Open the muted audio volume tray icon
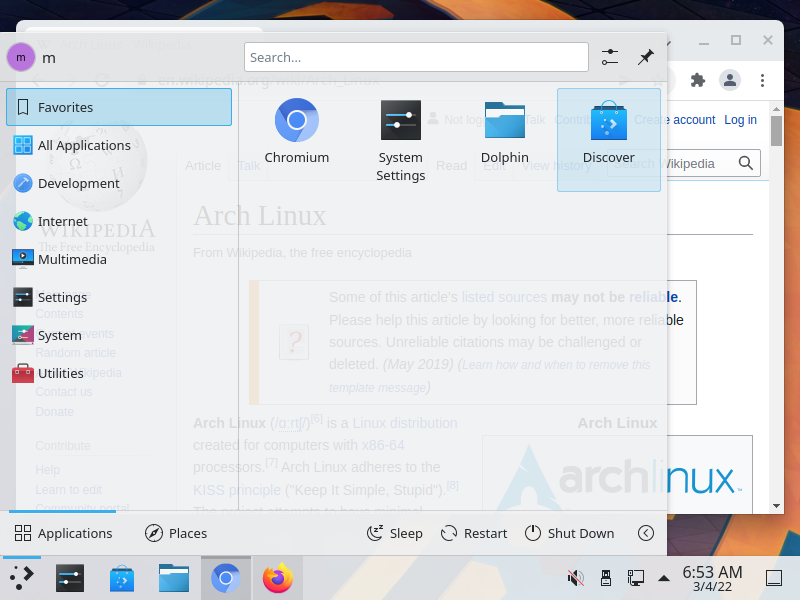Image resolution: width=800 pixels, height=600 pixels. coord(576,578)
